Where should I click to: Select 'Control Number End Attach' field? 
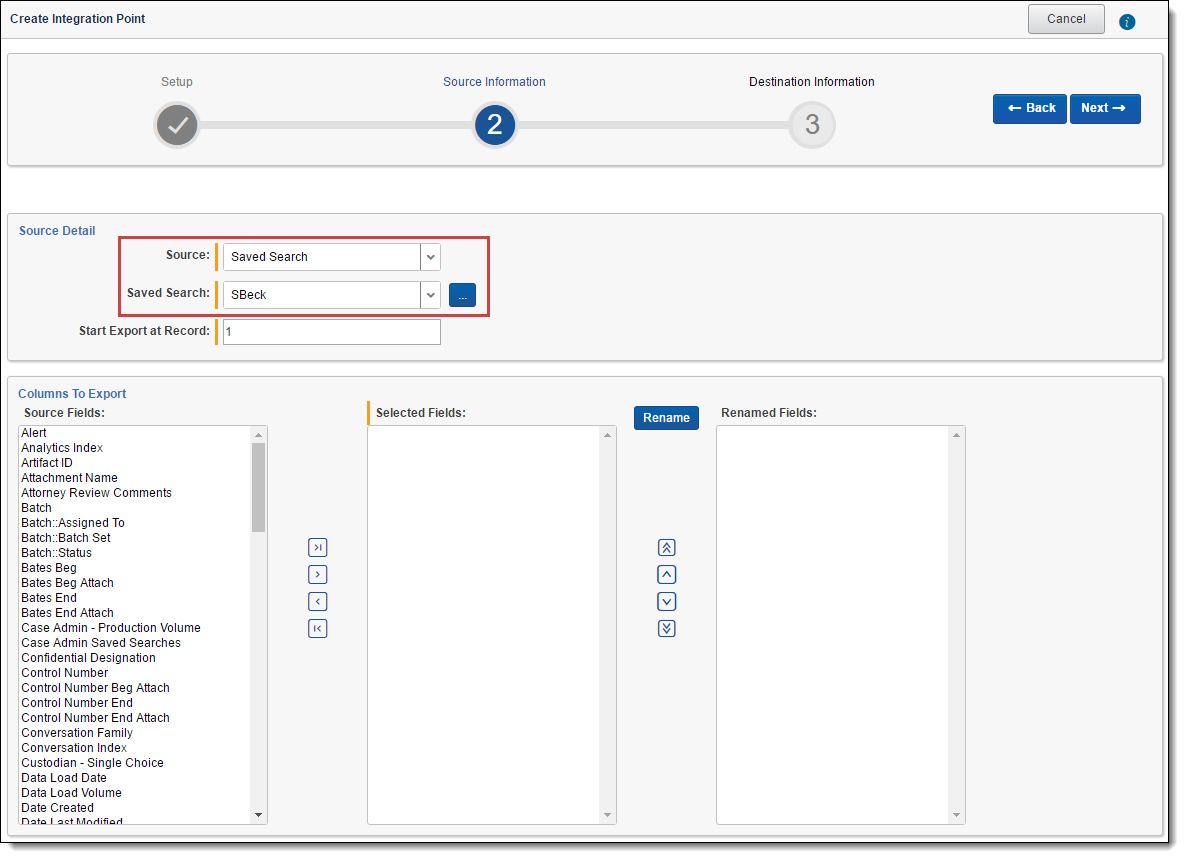coord(95,718)
